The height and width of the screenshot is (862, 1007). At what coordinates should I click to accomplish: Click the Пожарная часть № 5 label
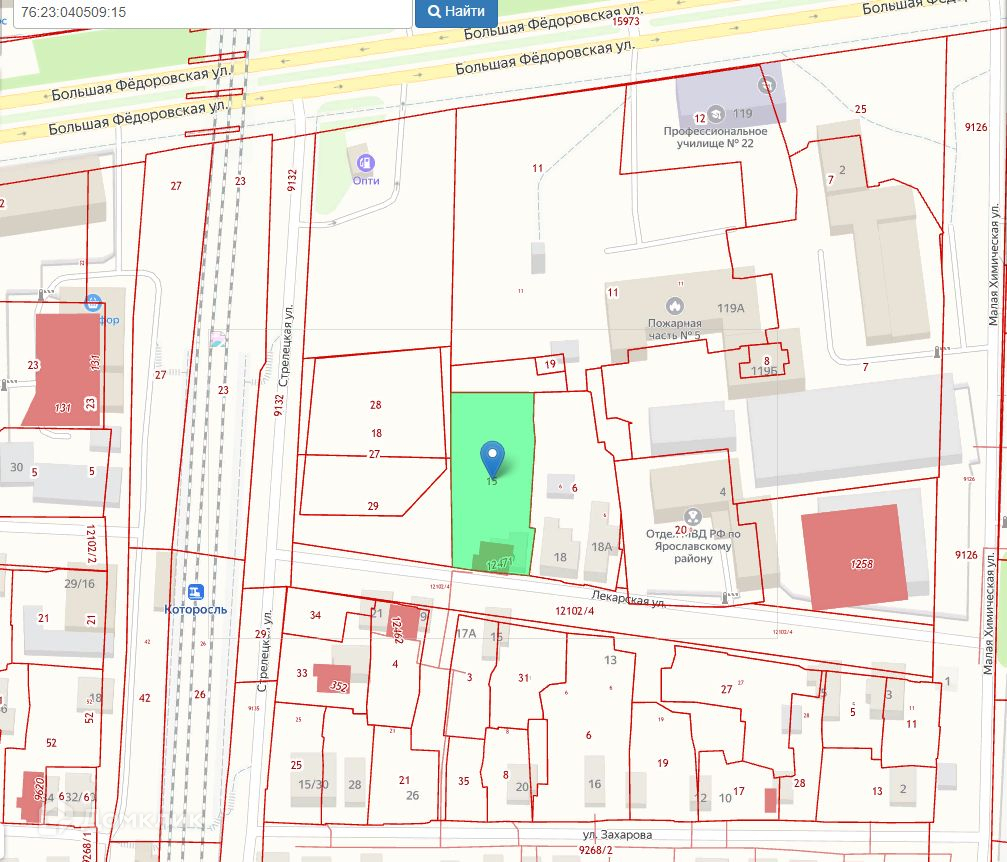[x=674, y=330]
